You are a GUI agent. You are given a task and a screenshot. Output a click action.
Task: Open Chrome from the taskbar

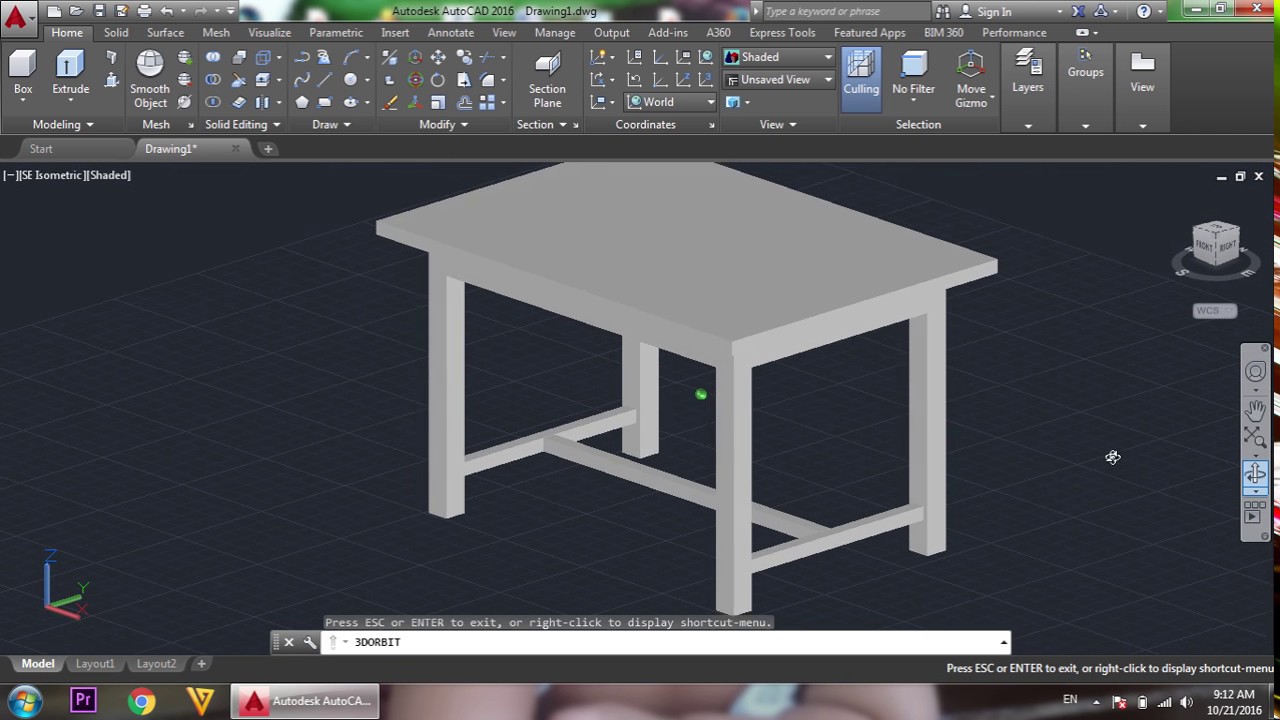(x=142, y=701)
